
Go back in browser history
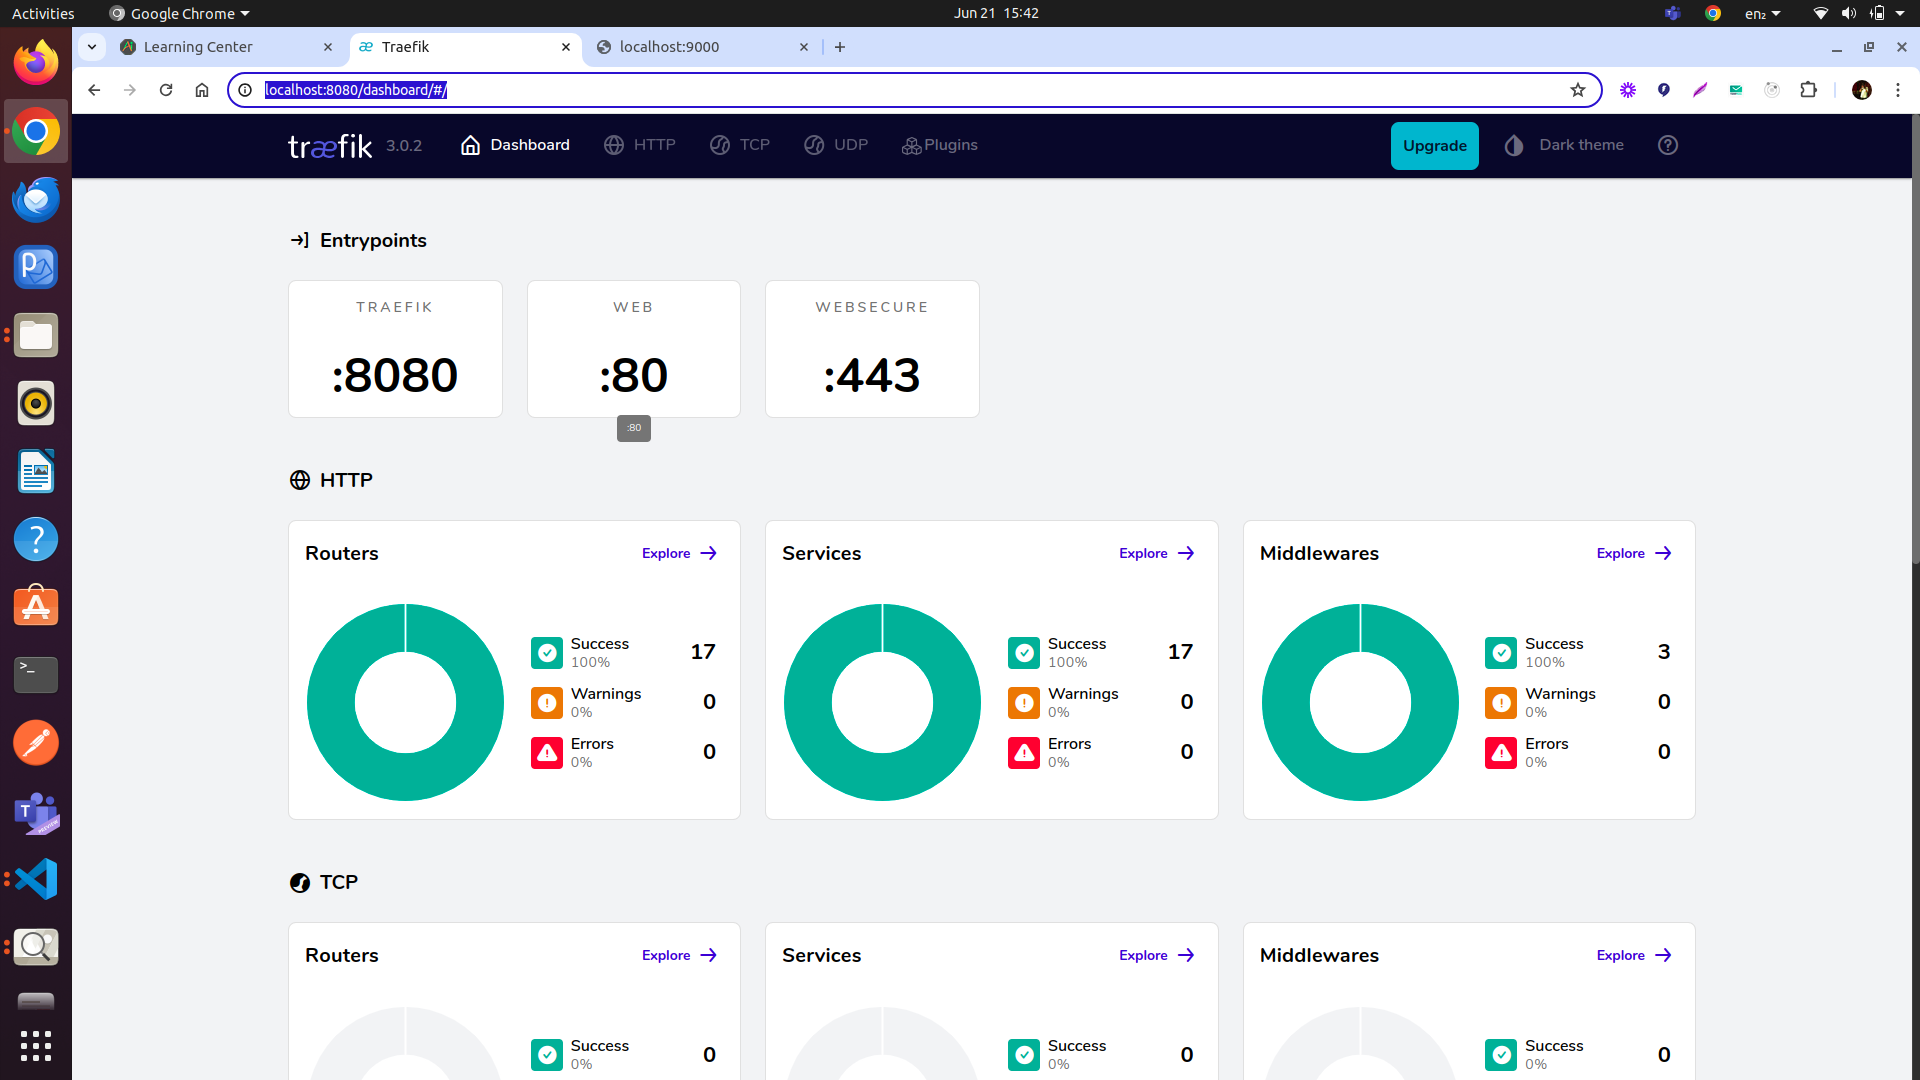tap(94, 90)
